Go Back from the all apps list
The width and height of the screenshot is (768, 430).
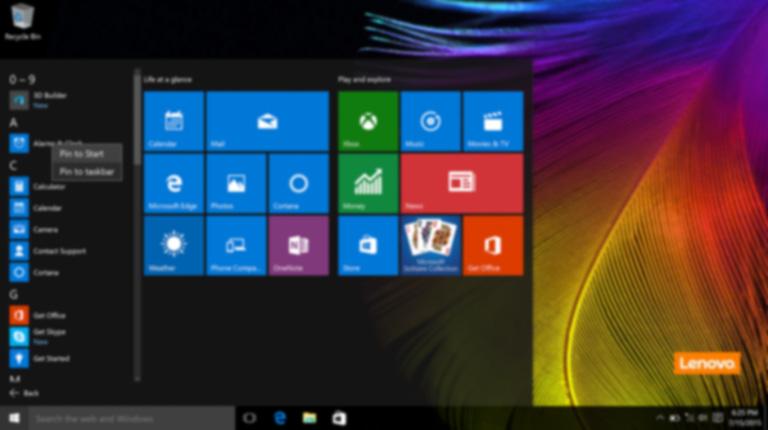pos(24,393)
